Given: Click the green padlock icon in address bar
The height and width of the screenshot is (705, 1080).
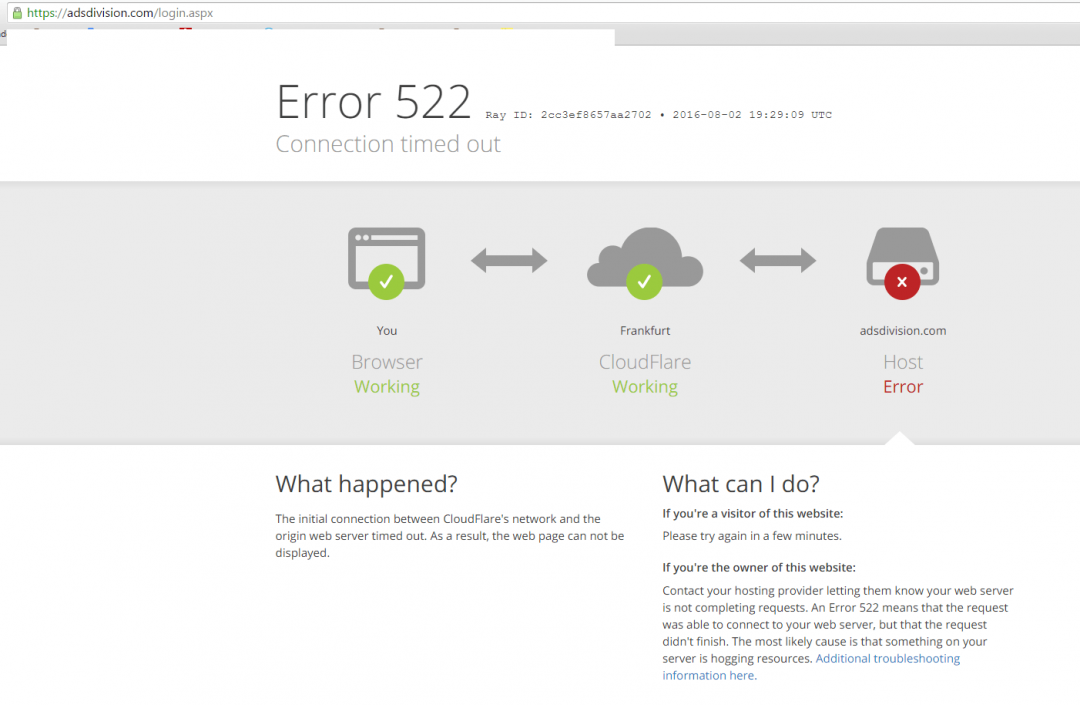Looking at the screenshot, I should pos(16,13).
